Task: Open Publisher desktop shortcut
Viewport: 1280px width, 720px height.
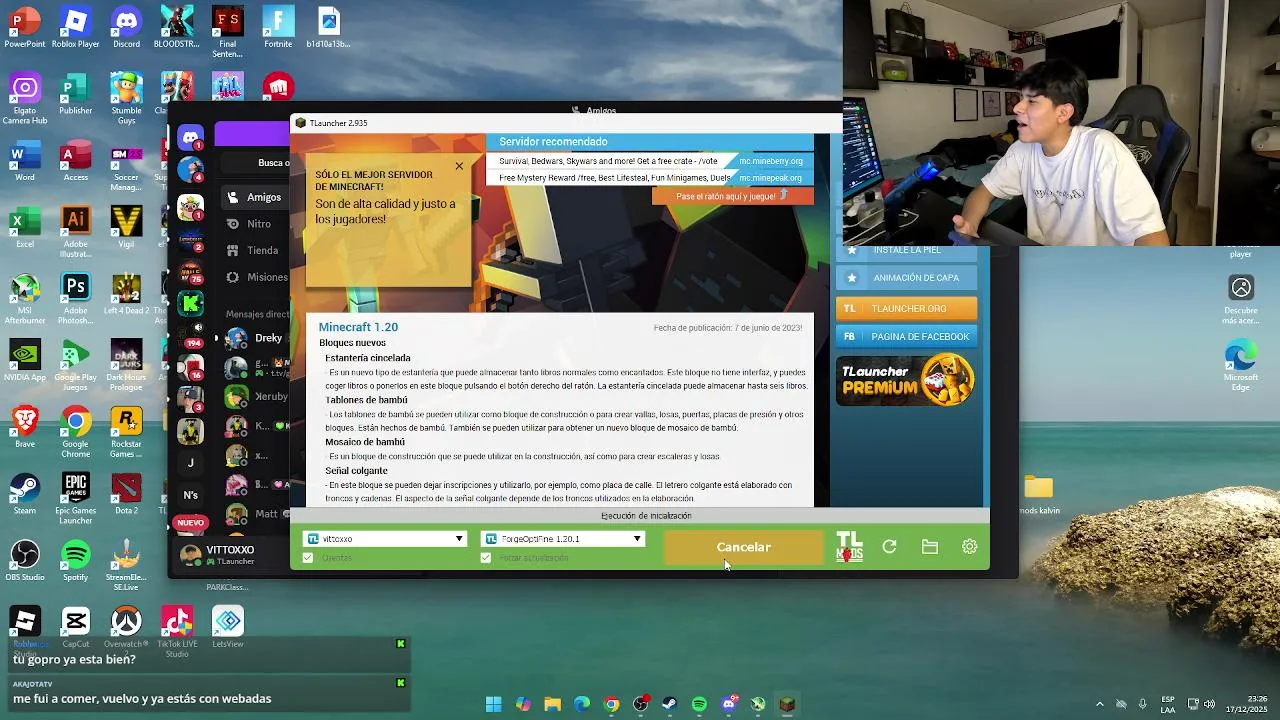Action: click(76, 94)
